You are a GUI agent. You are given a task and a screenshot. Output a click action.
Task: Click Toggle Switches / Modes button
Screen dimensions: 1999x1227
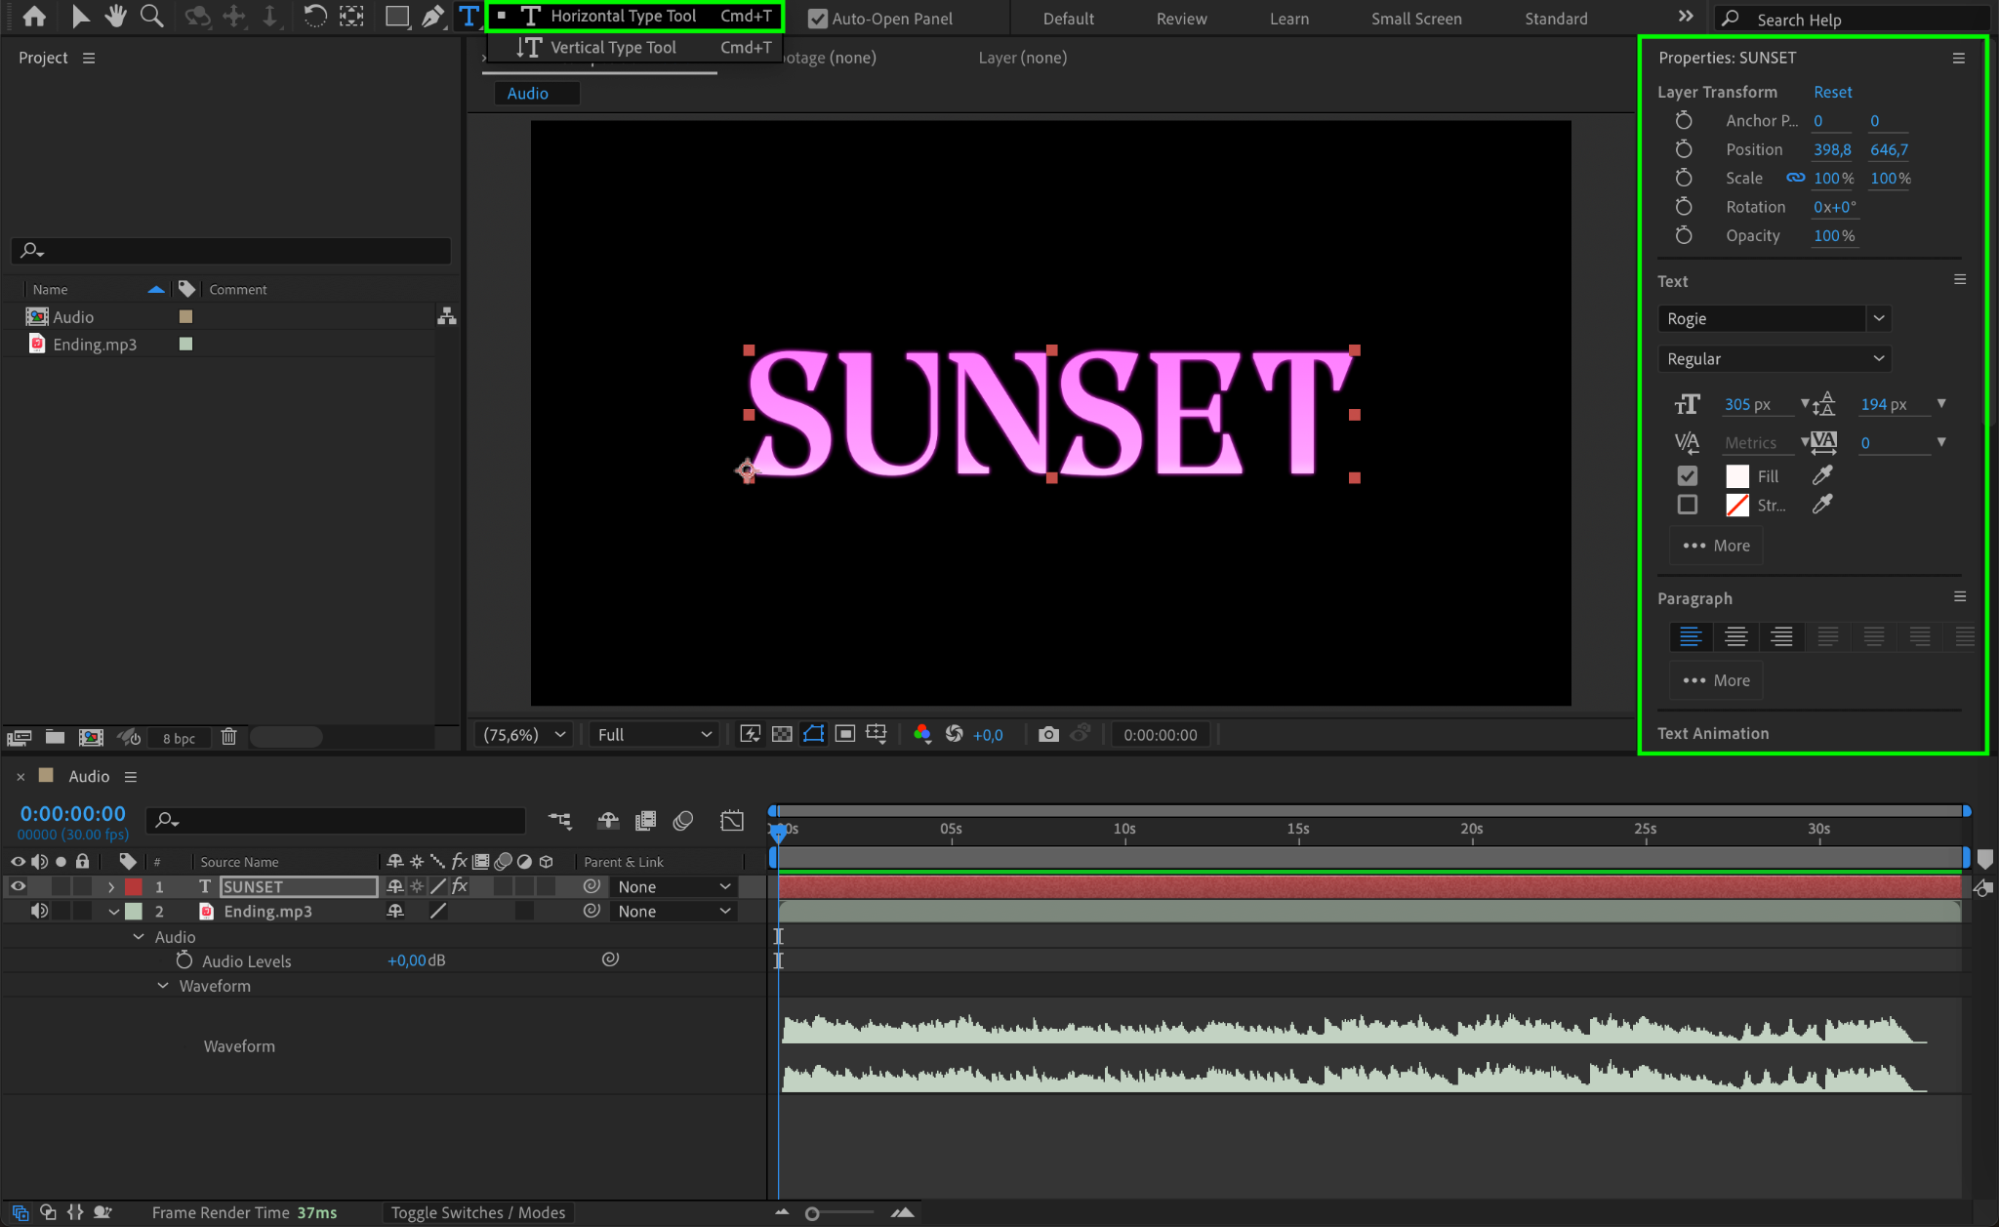(x=477, y=1212)
